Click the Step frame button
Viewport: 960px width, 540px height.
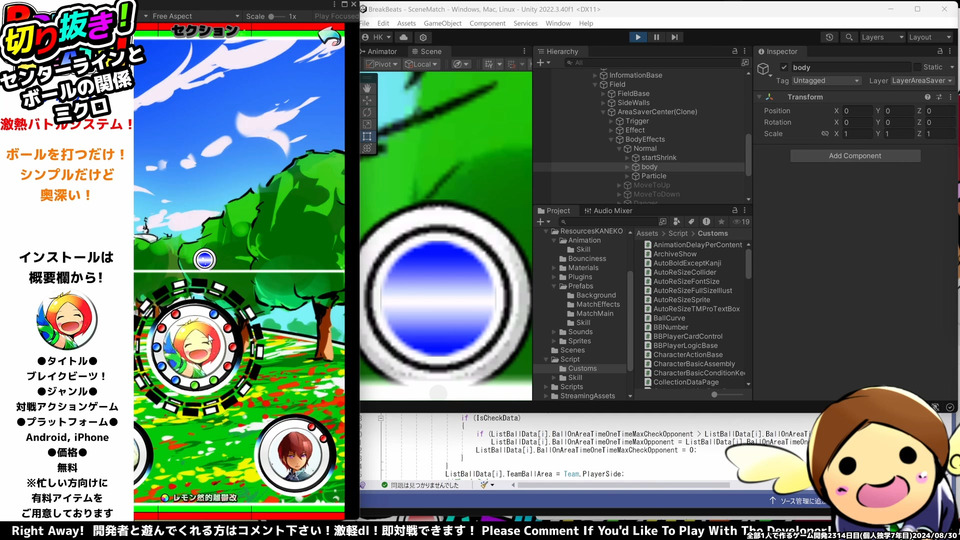(x=674, y=37)
